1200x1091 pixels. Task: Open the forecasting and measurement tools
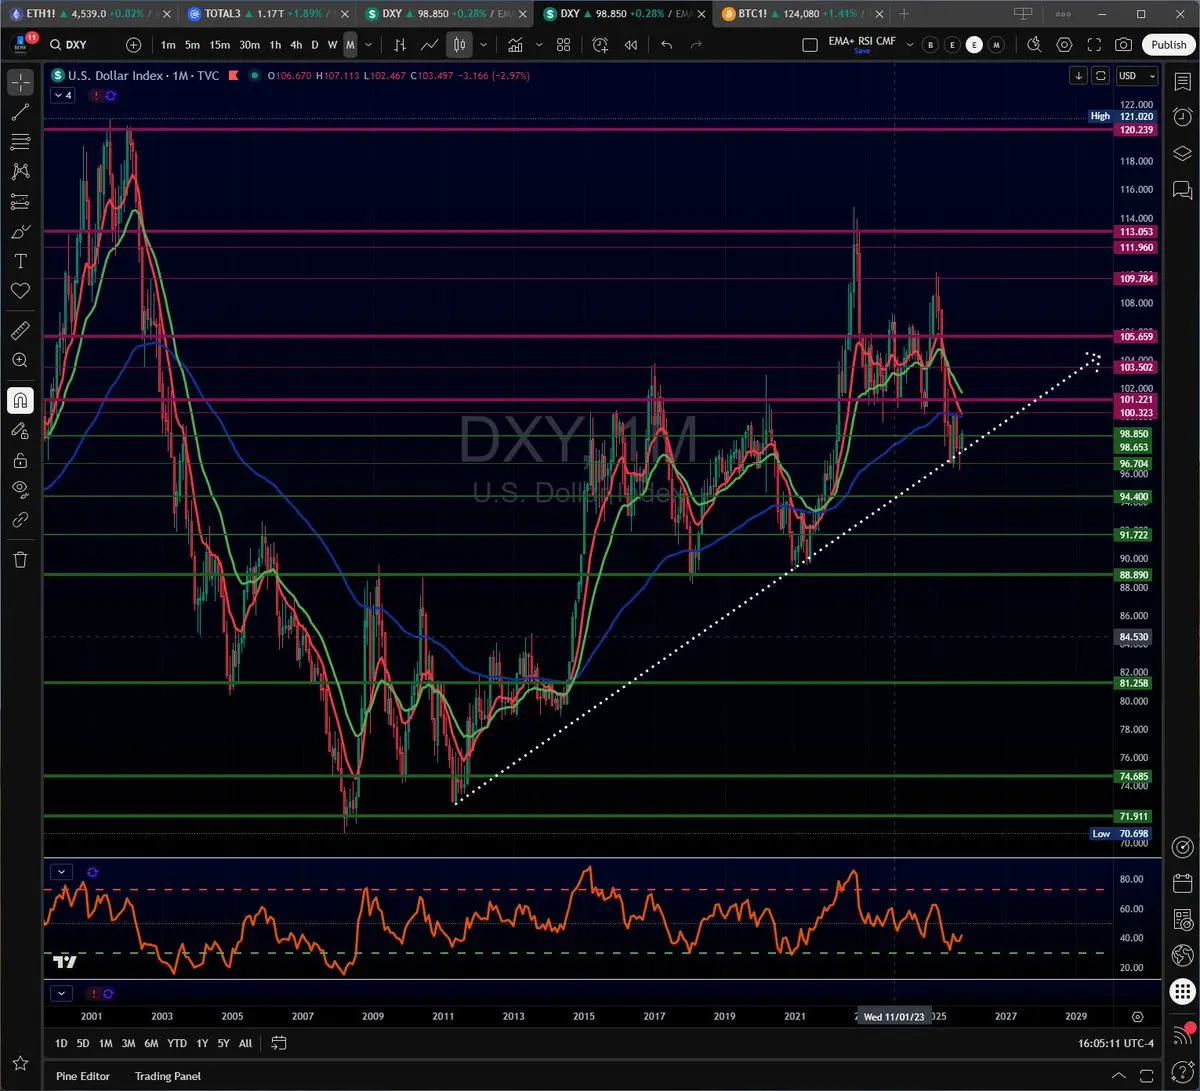point(20,202)
